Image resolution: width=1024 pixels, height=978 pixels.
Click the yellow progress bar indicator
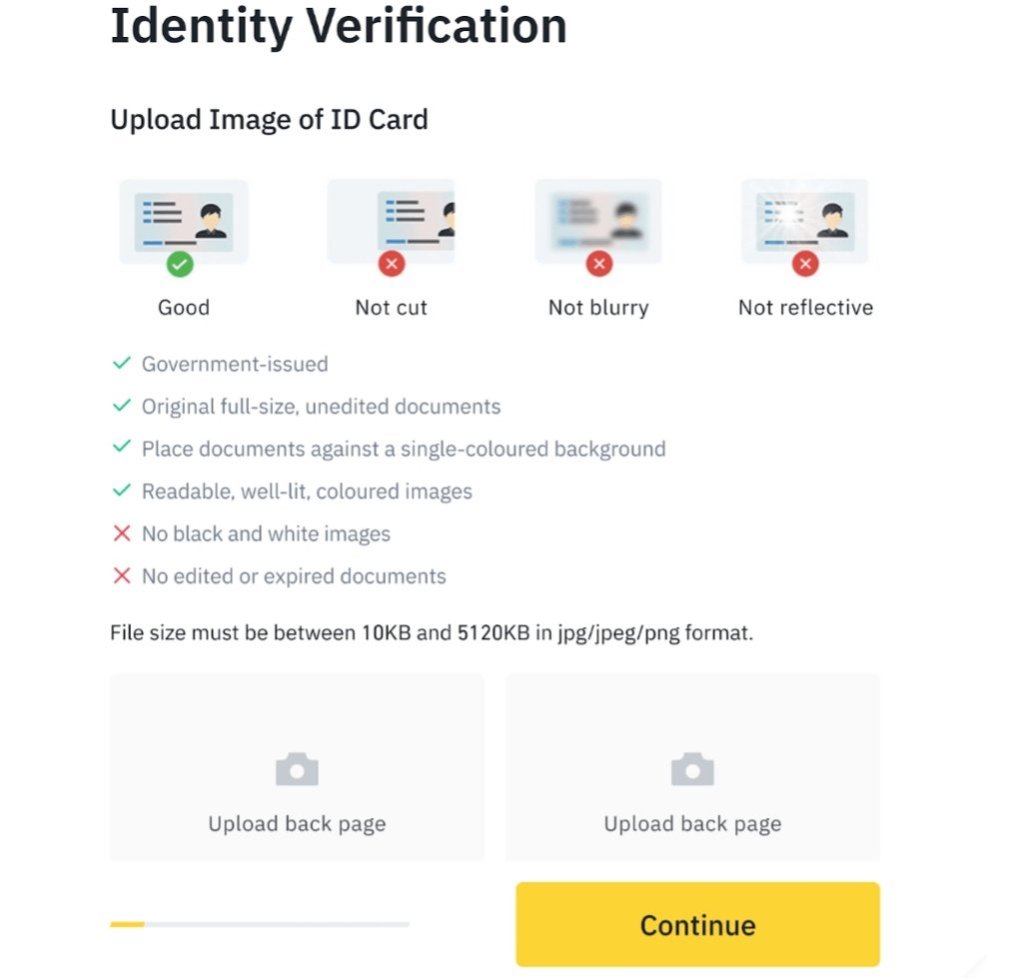(128, 924)
